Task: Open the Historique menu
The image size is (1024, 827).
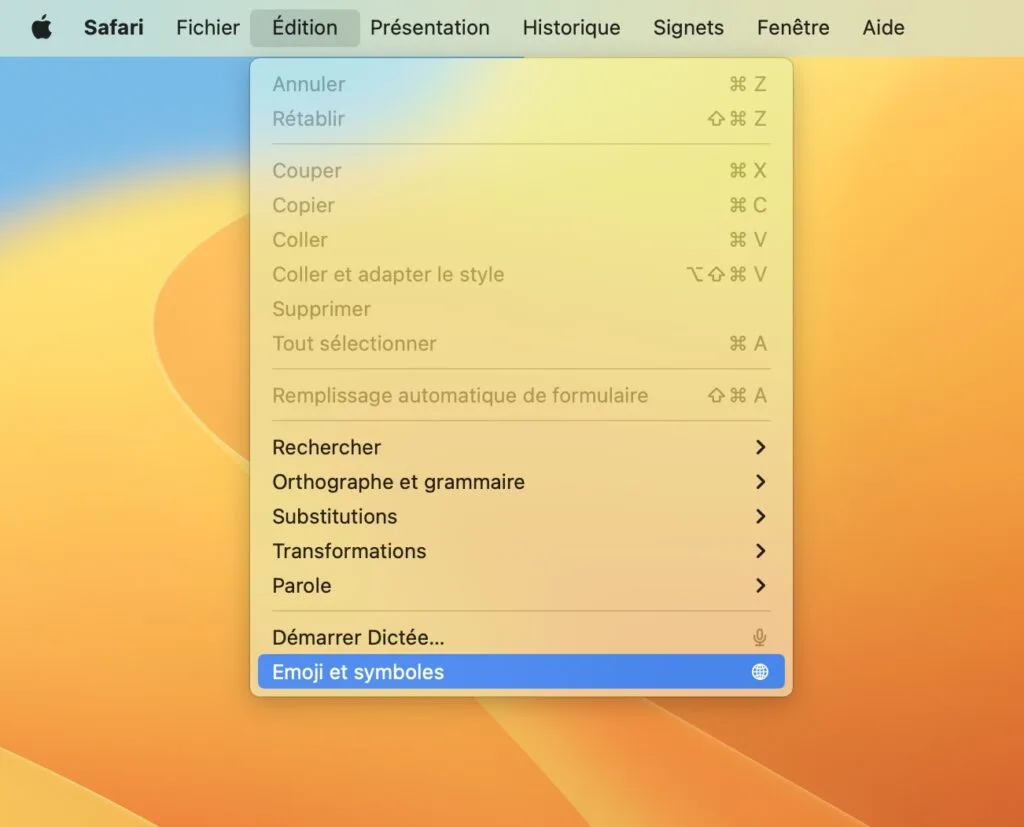Action: click(571, 27)
